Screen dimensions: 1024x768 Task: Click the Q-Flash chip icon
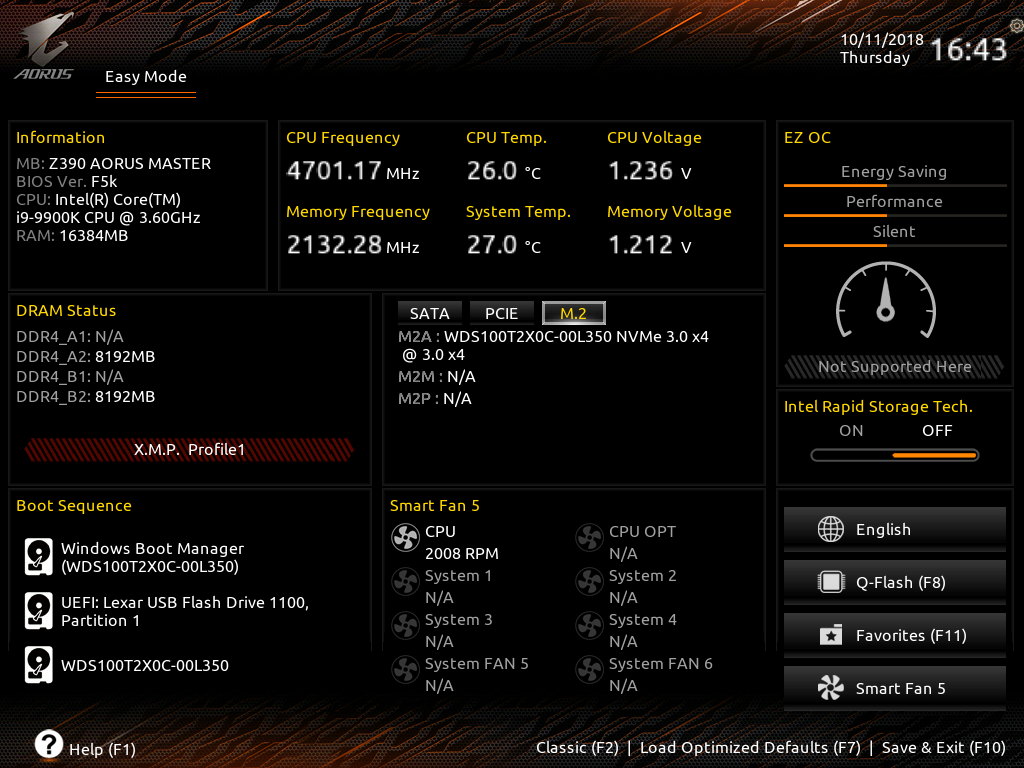pos(831,582)
